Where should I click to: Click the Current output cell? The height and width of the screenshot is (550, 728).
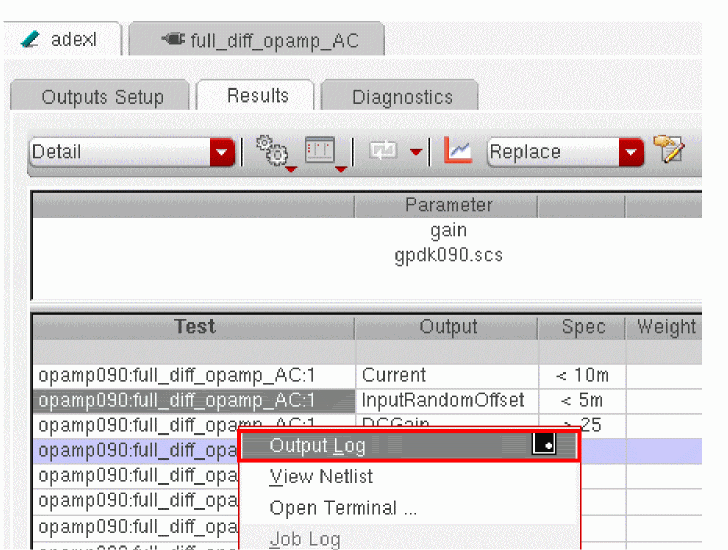click(447, 375)
